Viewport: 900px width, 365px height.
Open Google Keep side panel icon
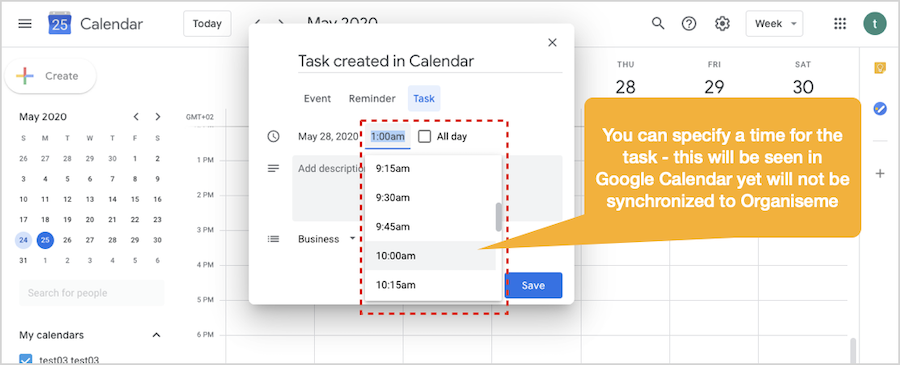(x=879, y=68)
